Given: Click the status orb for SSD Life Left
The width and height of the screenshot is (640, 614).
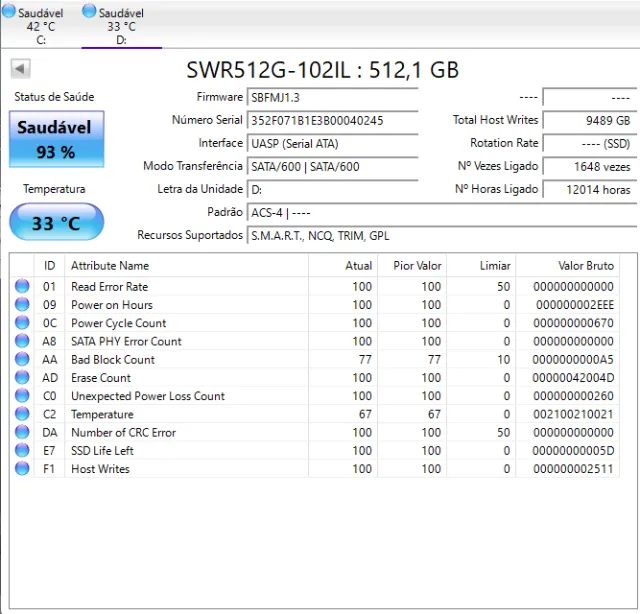Looking at the screenshot, I should [x=22, y=450].
